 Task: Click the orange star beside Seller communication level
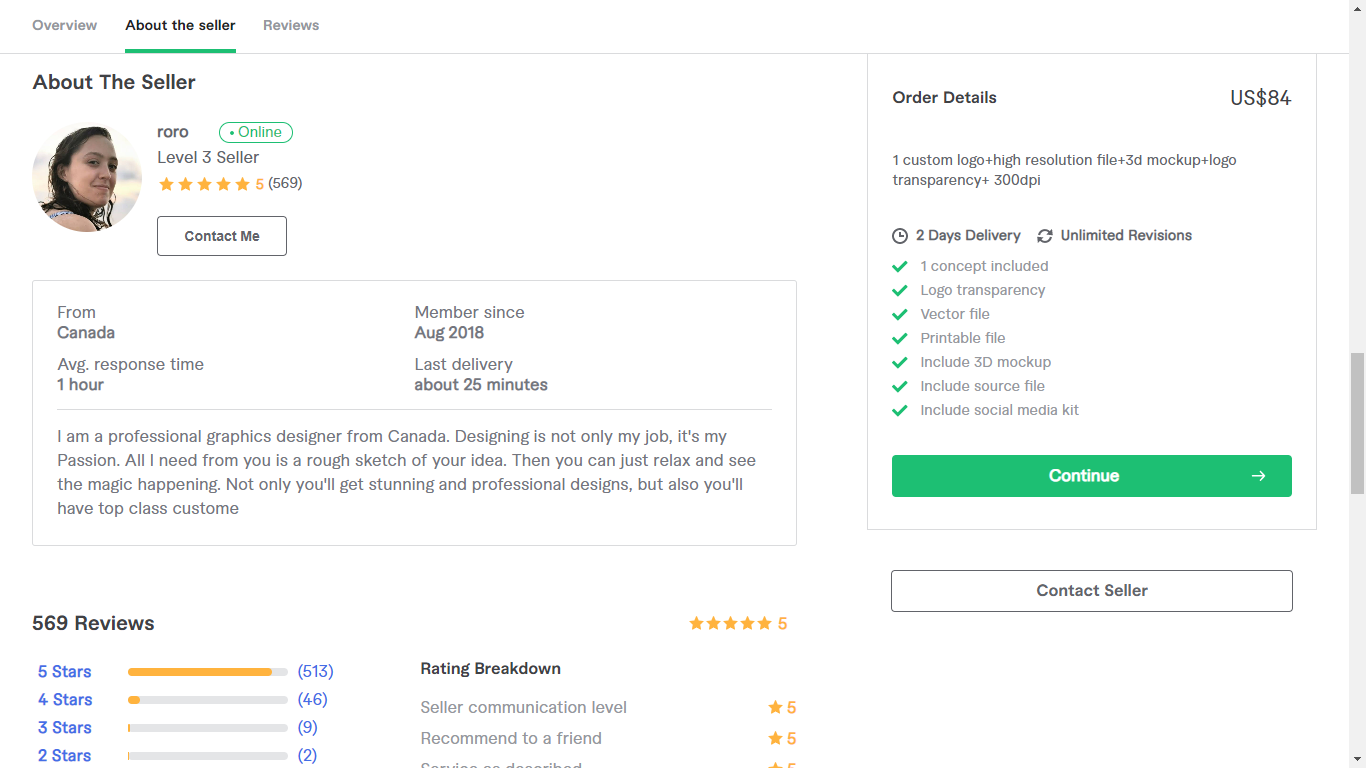(x=774, y=707)
